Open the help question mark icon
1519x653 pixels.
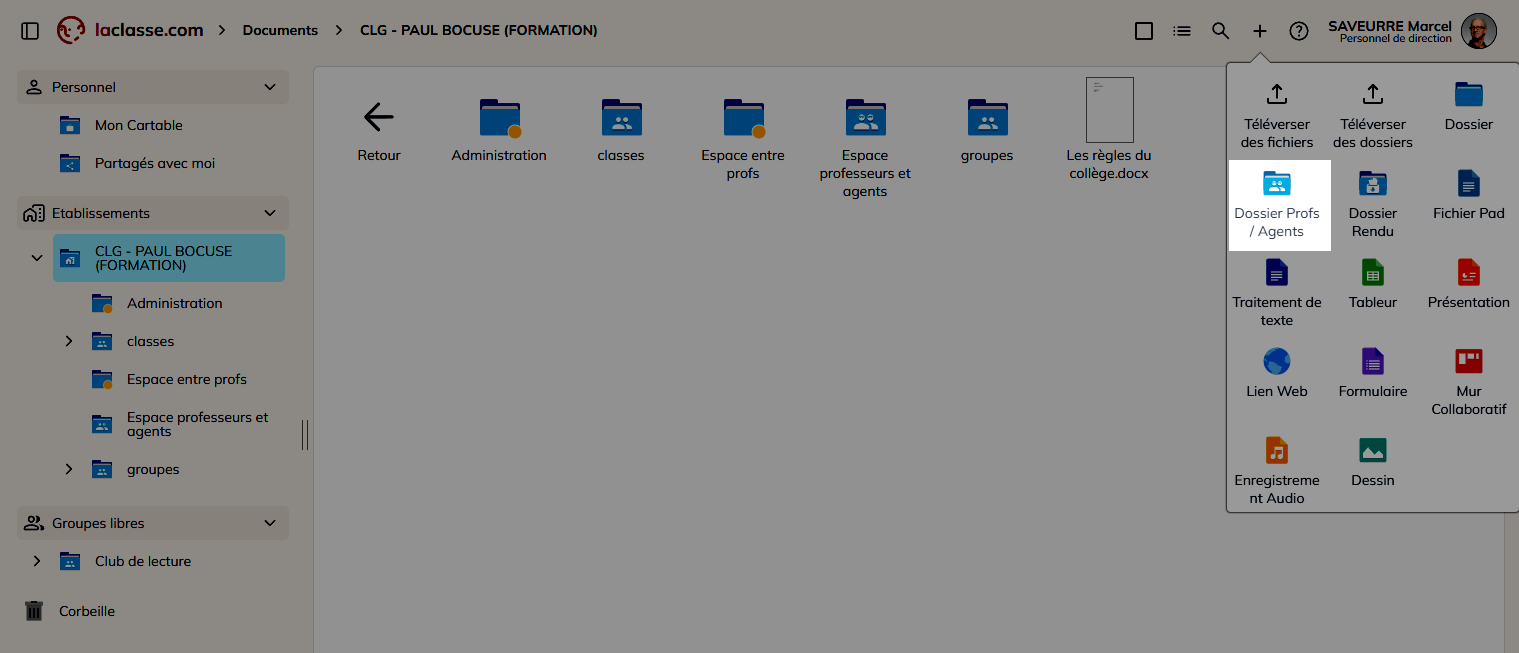1299,31
